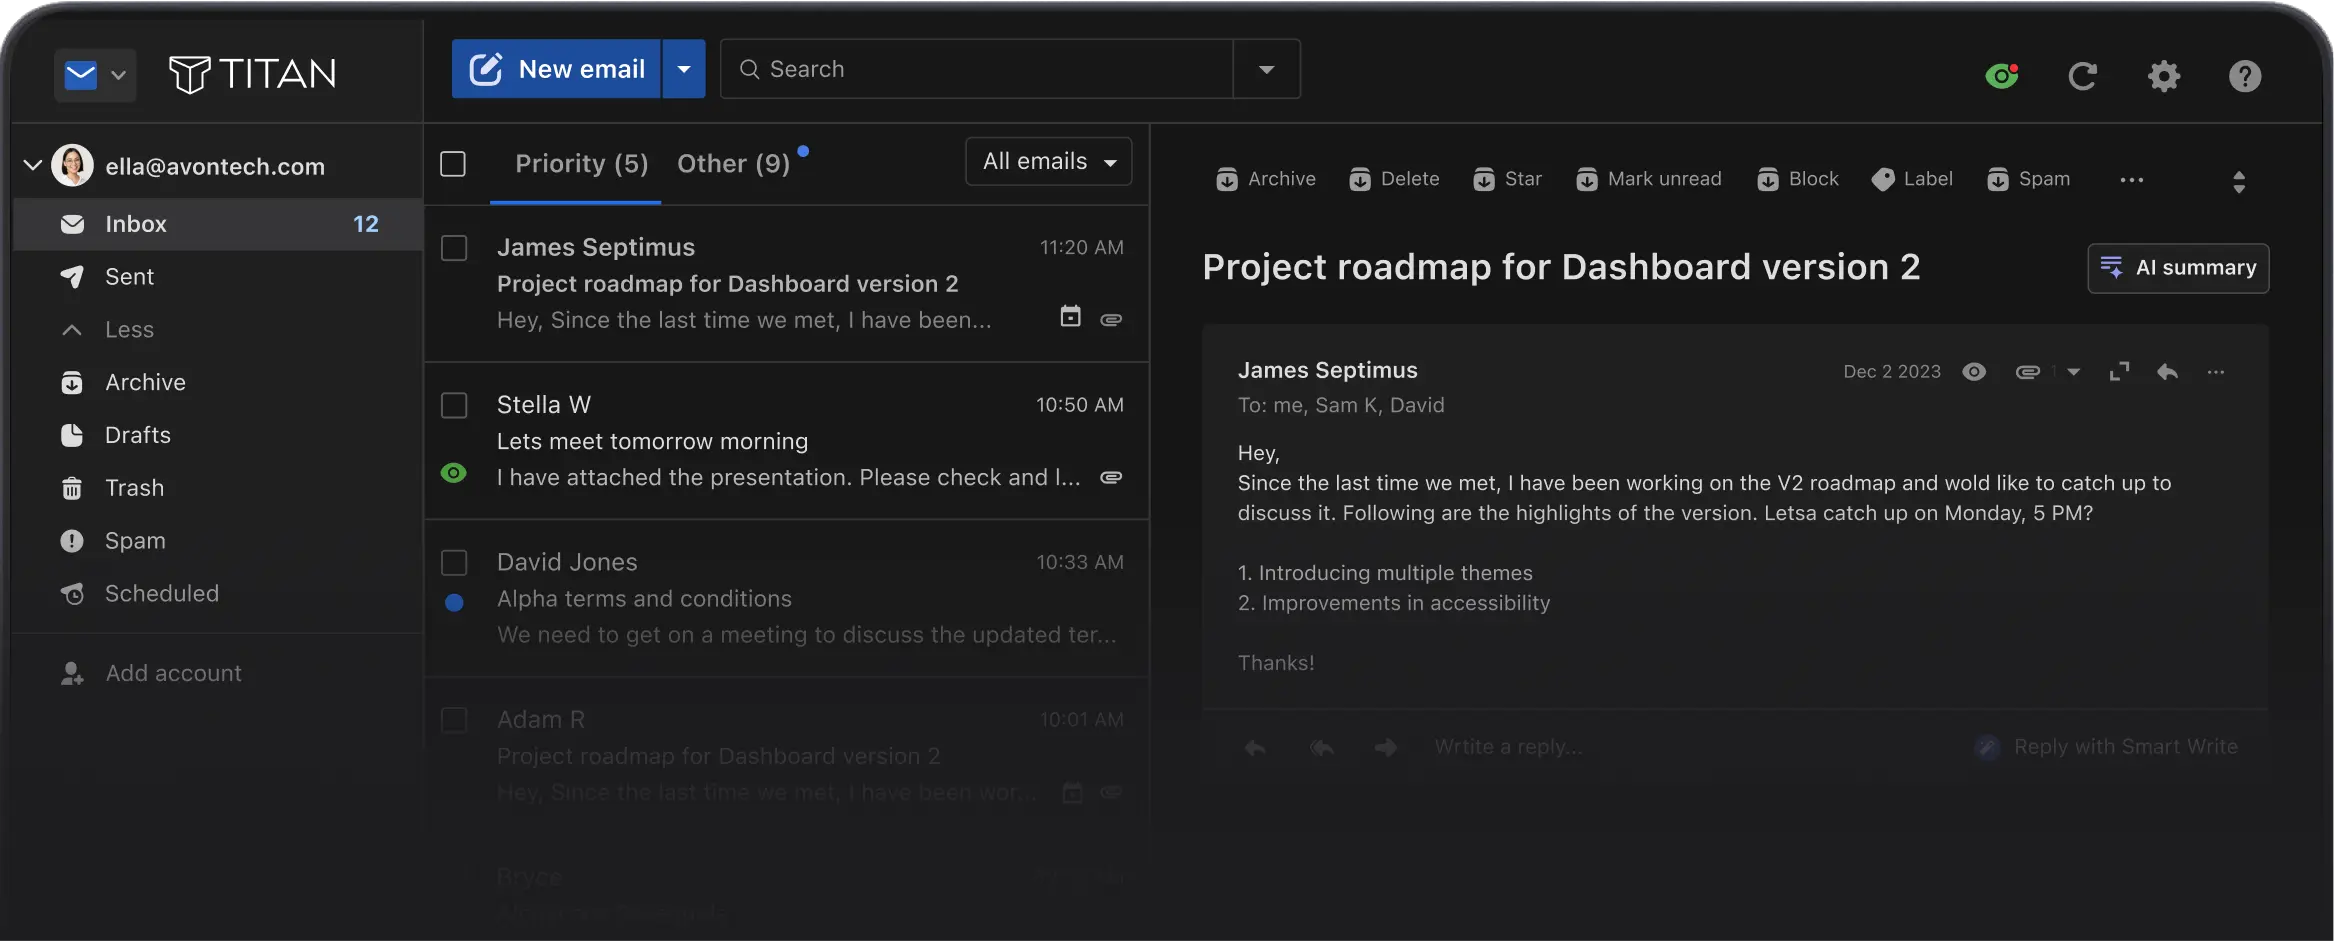This screenshot has width=2334, height=941.
Task: Switch to the Priority (5) tab
Action: pyautogui.click(x=581, y=164)
